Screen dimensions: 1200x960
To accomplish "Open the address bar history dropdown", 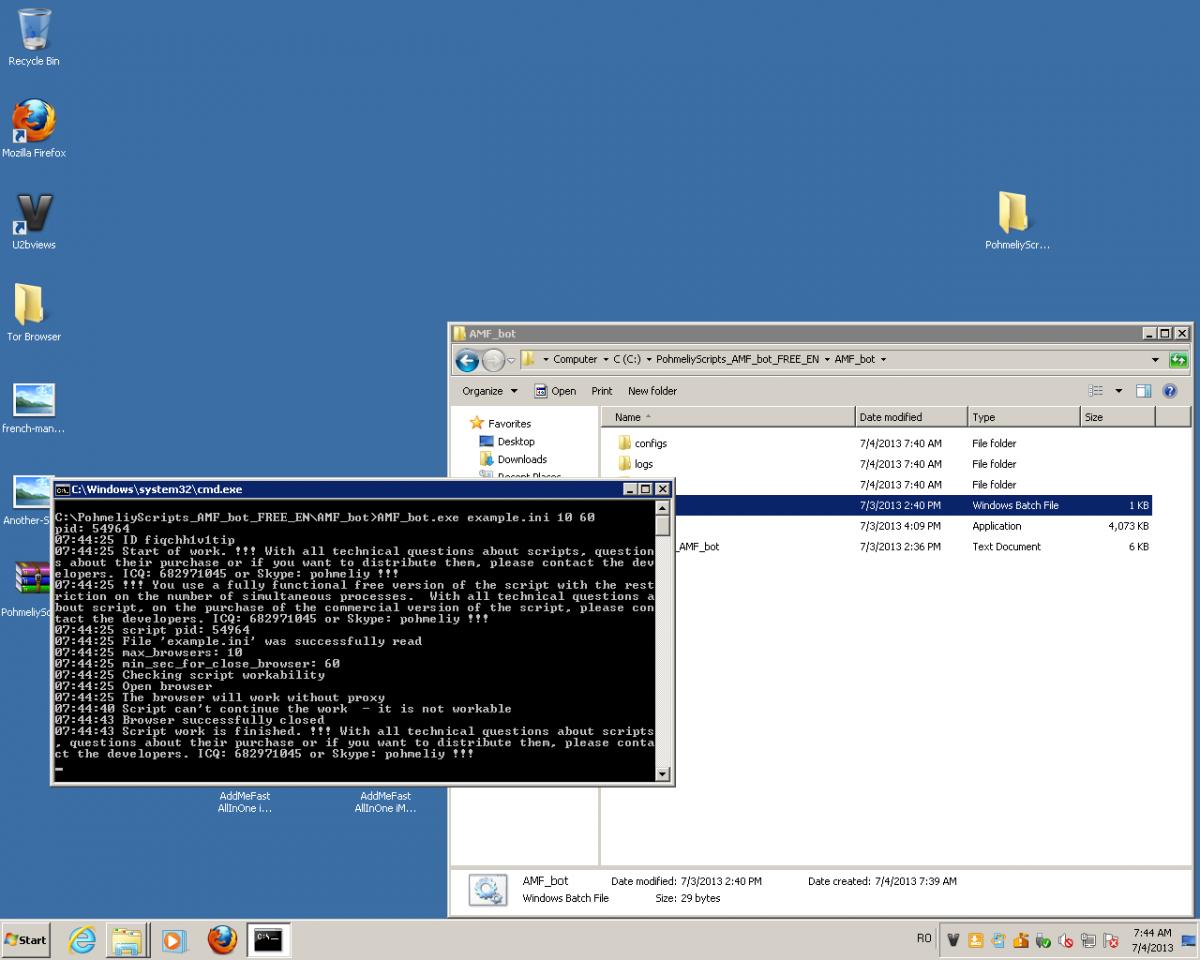I will coord(1156,360).
